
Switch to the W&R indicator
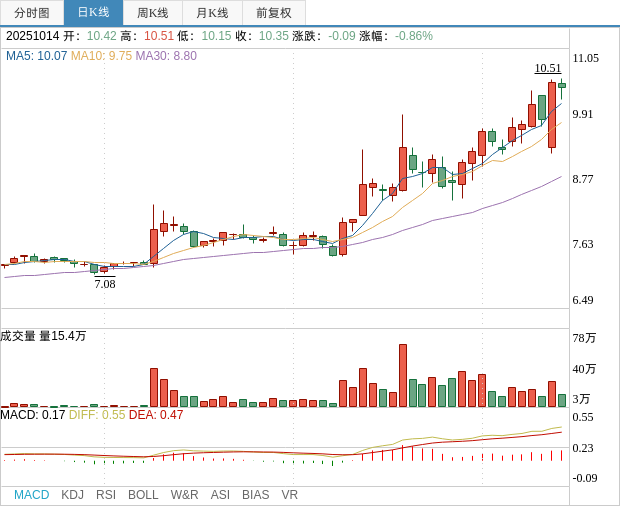pyautogui.click(x=184, y=495)
